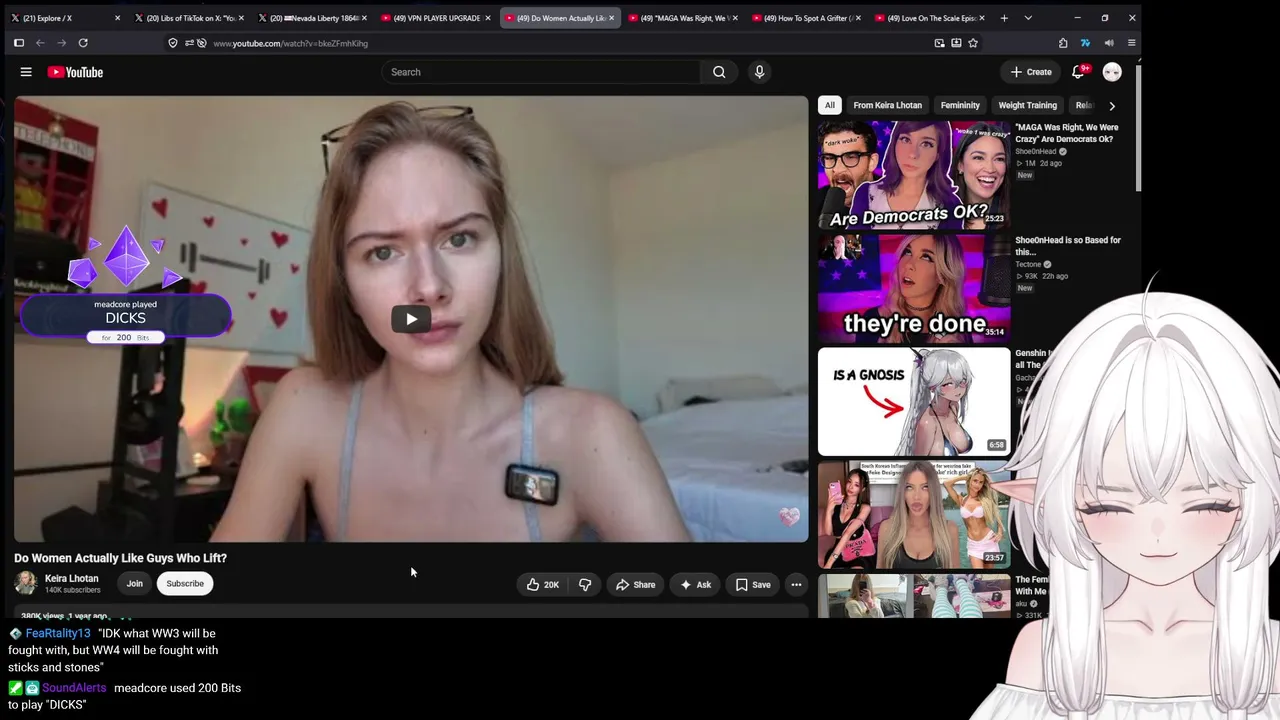The height and width of the screenshot is (720, 1280).
Task: Go to the YouTube home logo
Action: click(x=75, y=72)
